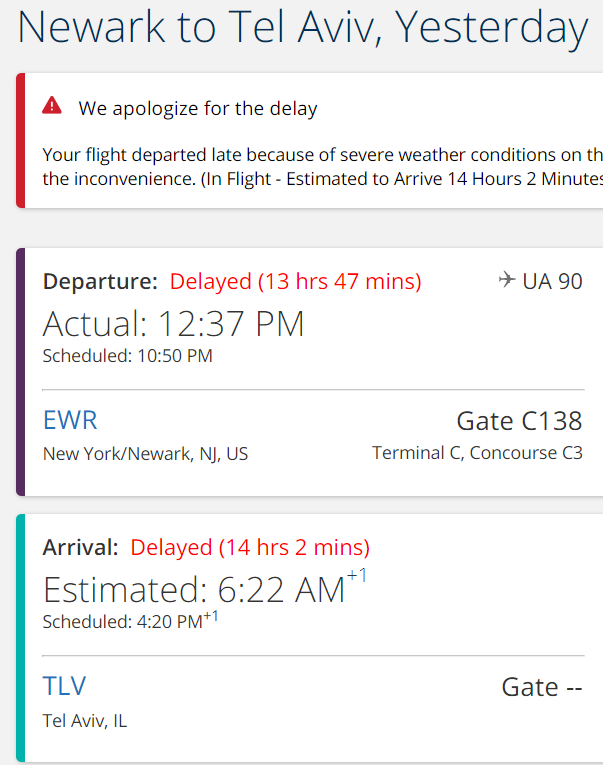The width and height of the screenshot is (603, 765).
Task: Click the Gate C138 label
Action: coord(519,421)
